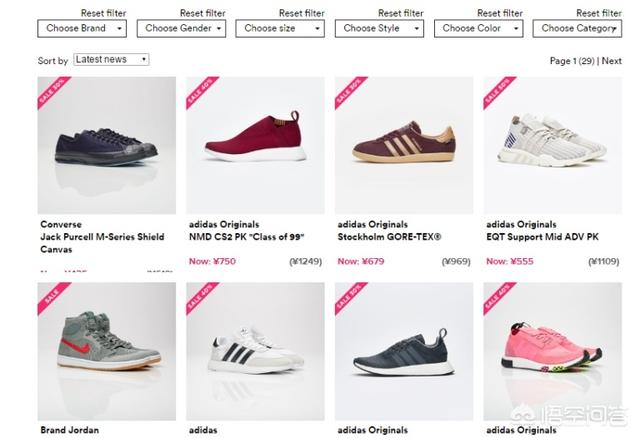This screenshot has width=640, height=438.
Task: View the white adidas three-stripe sneaker image
Action: 255,351
